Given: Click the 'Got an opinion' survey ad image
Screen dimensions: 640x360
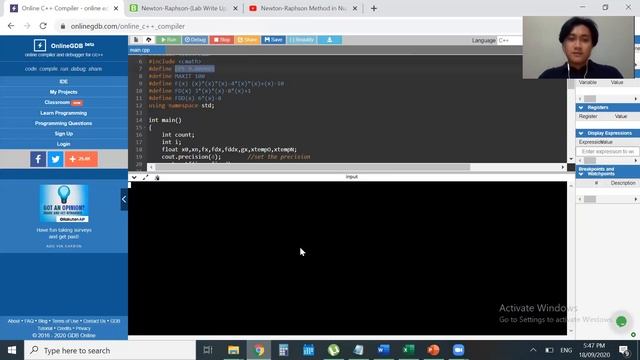Looking at the screenshot, I should click(x=64, y=203).
